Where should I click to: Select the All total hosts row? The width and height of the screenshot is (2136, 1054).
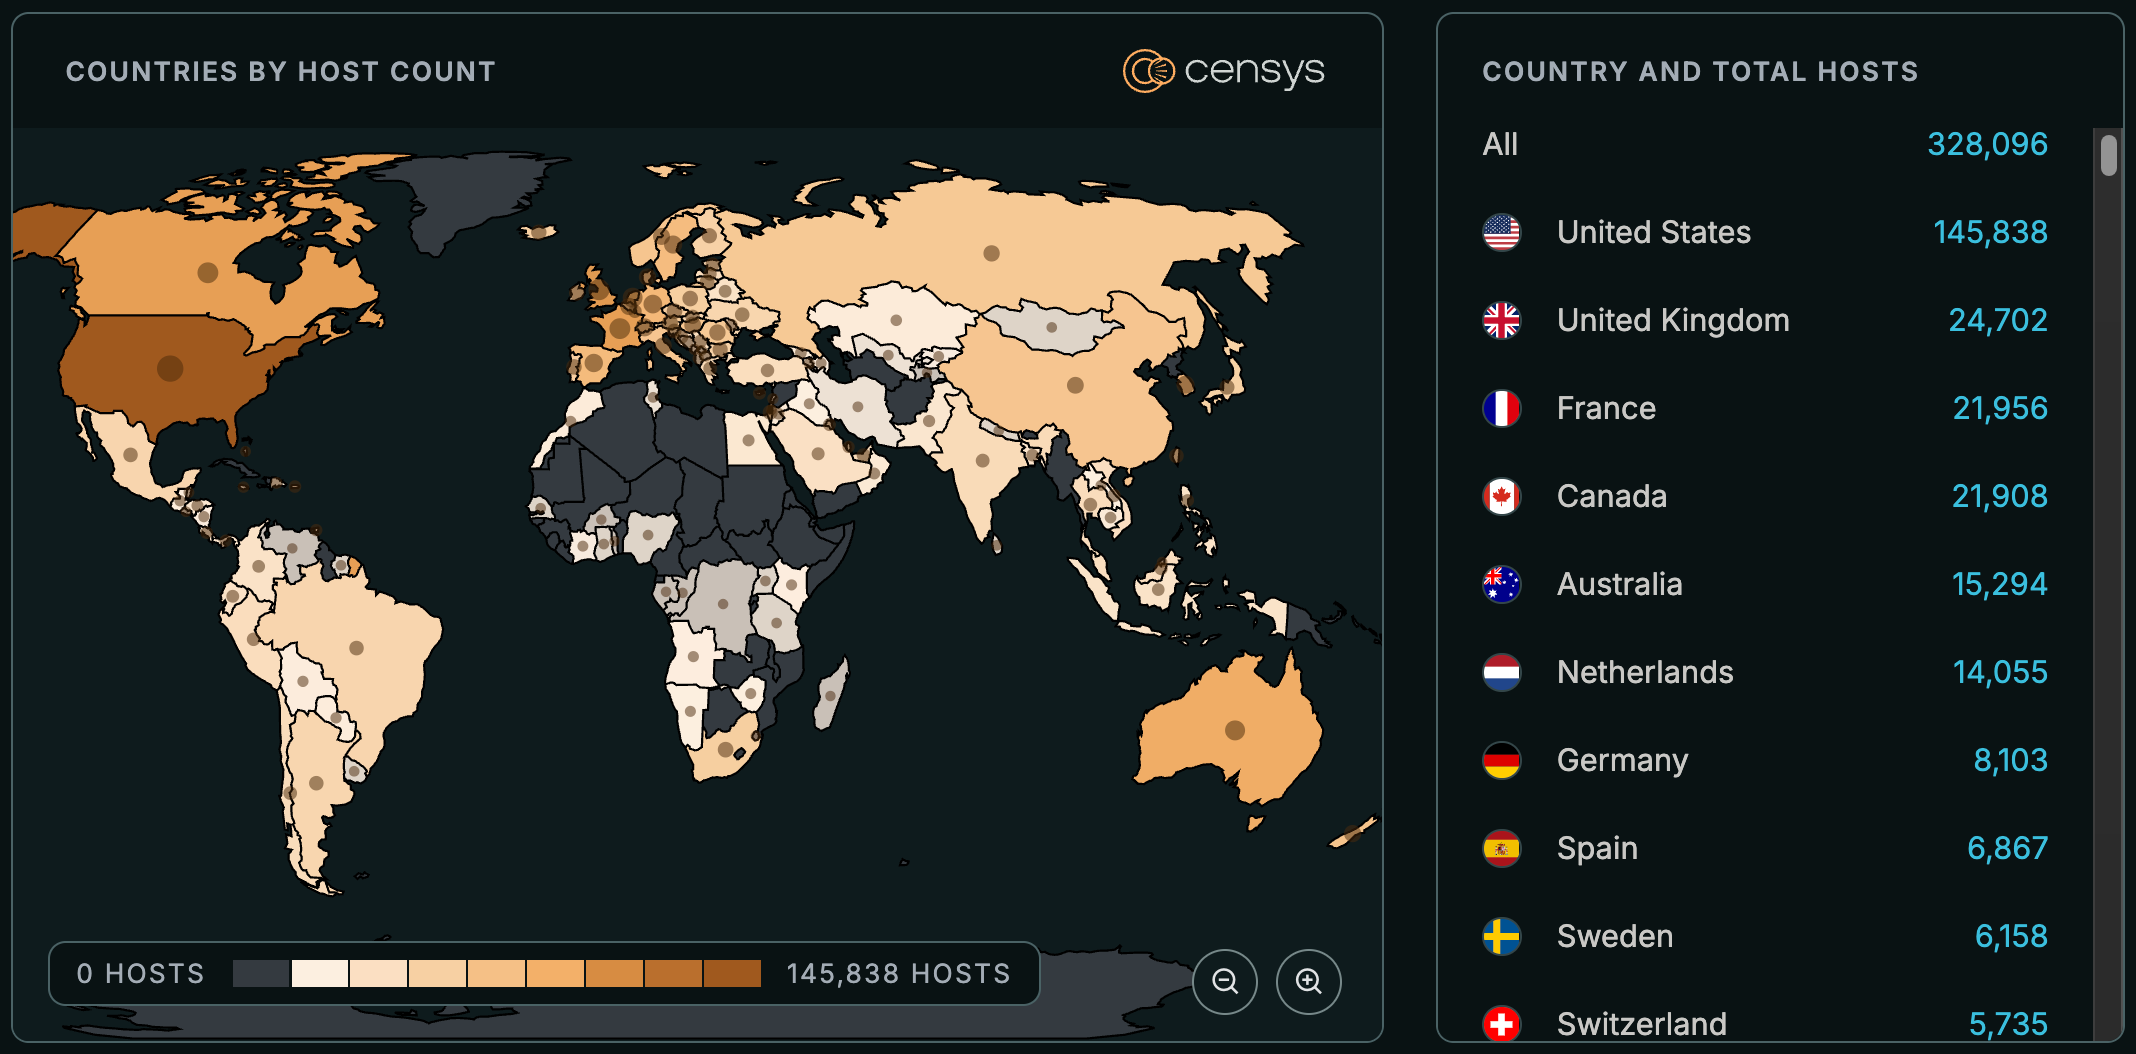coord(1765,144)
